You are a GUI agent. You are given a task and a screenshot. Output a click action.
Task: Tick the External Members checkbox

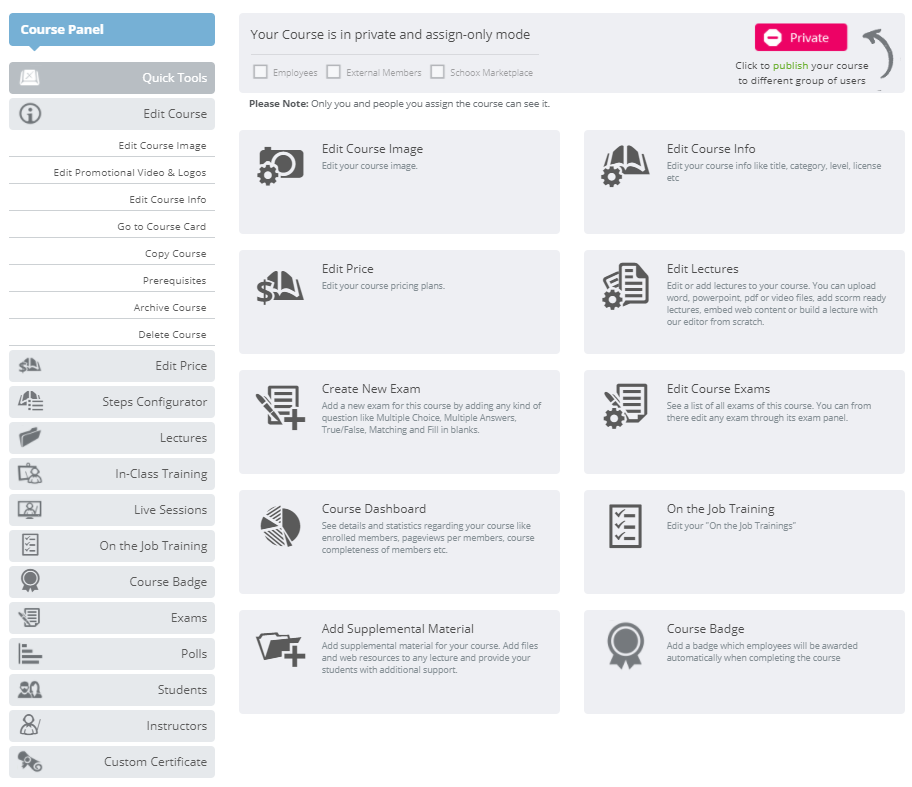click(x=333, y=72)
